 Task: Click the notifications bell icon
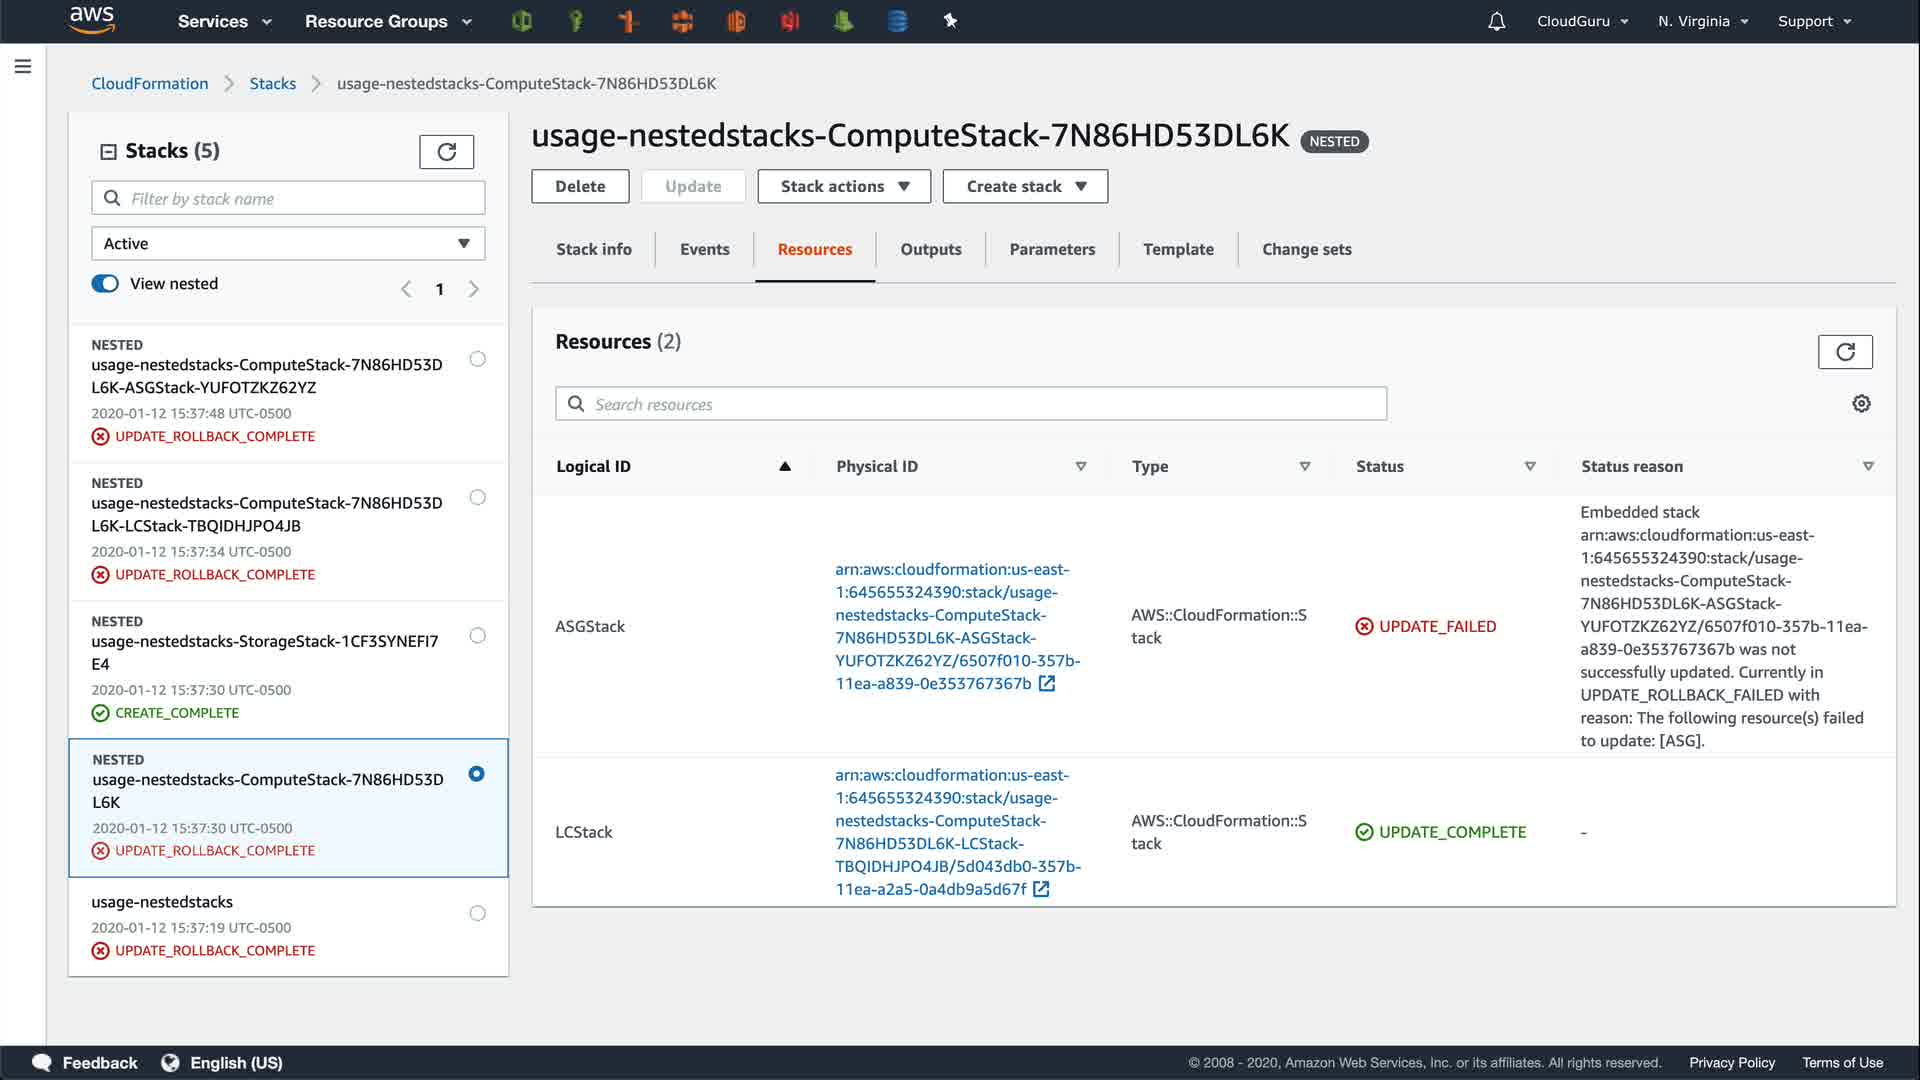(1496, 21)
